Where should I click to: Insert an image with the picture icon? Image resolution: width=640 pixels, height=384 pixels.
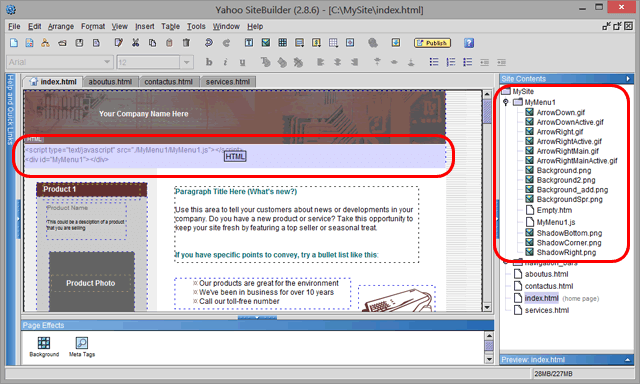(x=266, y=43)
